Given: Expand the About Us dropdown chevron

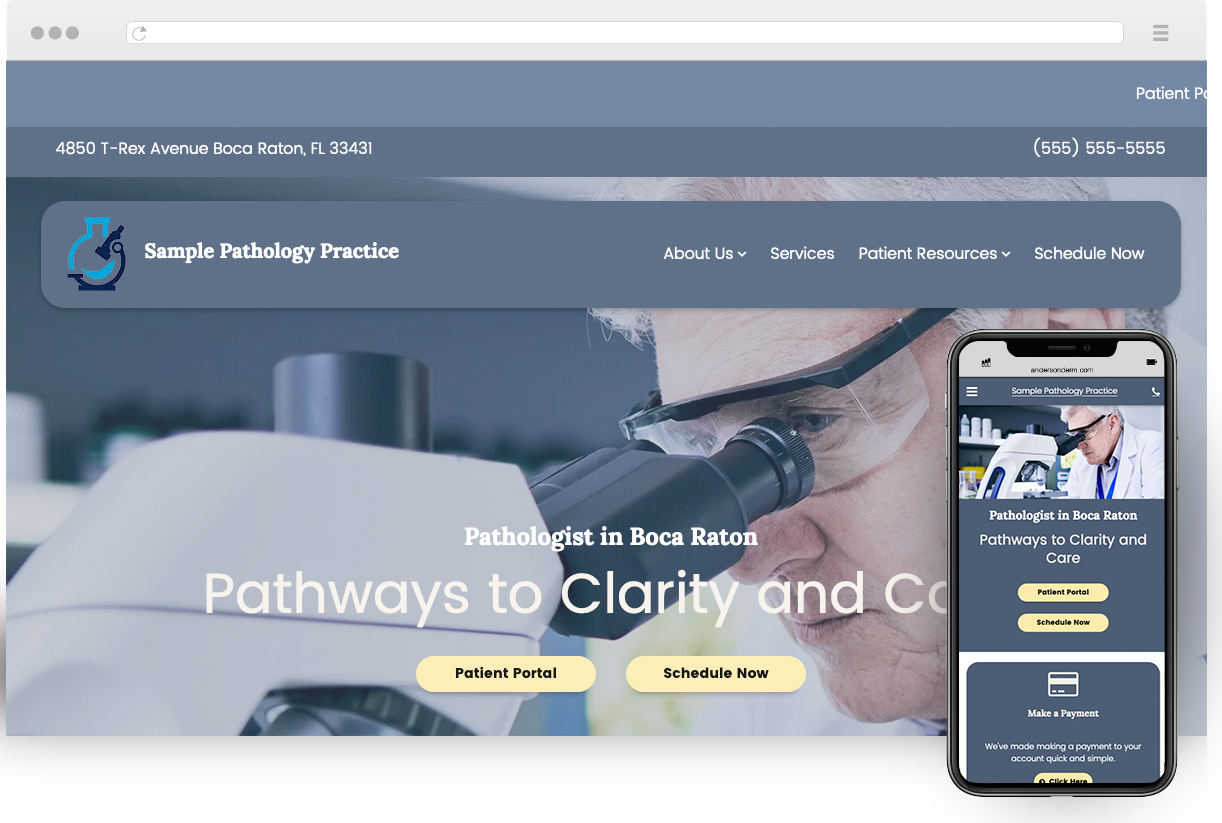Looking at the screenshot, I should (x=742, y=254).
